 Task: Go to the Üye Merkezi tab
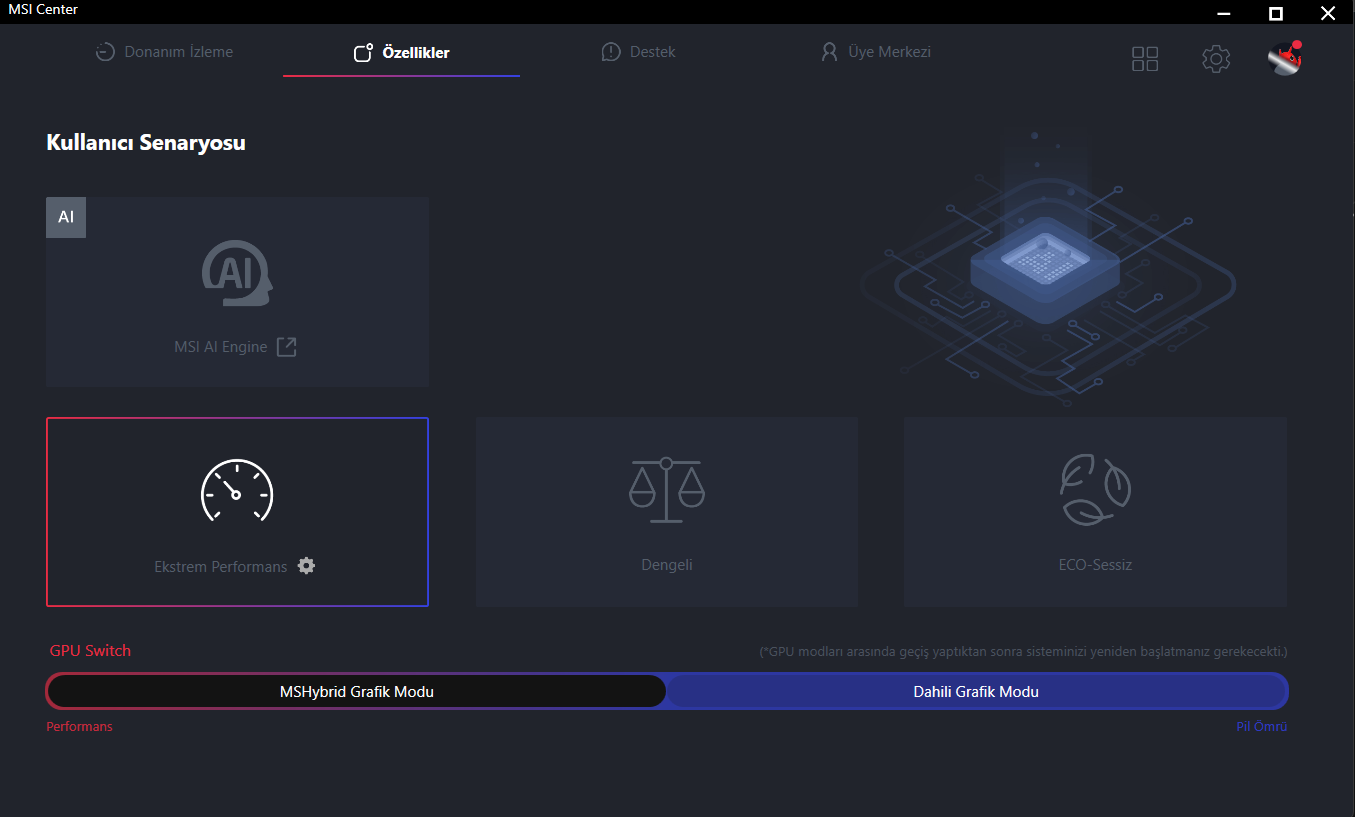tap(875, 52)
